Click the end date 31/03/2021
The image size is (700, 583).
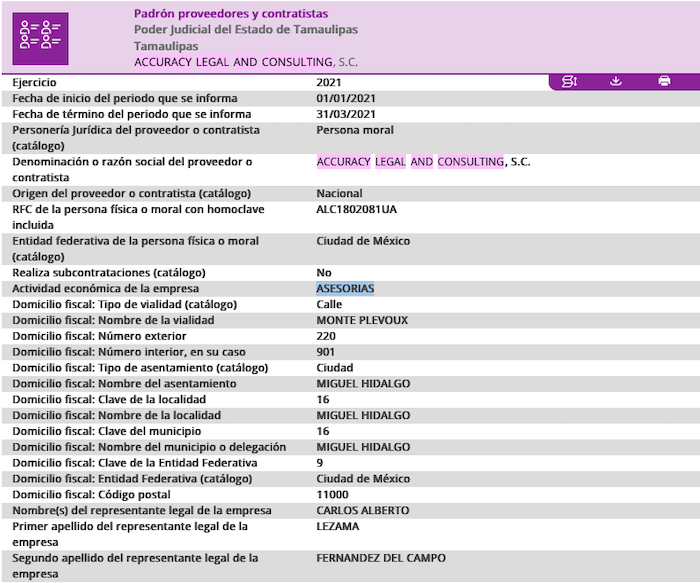(346, 115)
